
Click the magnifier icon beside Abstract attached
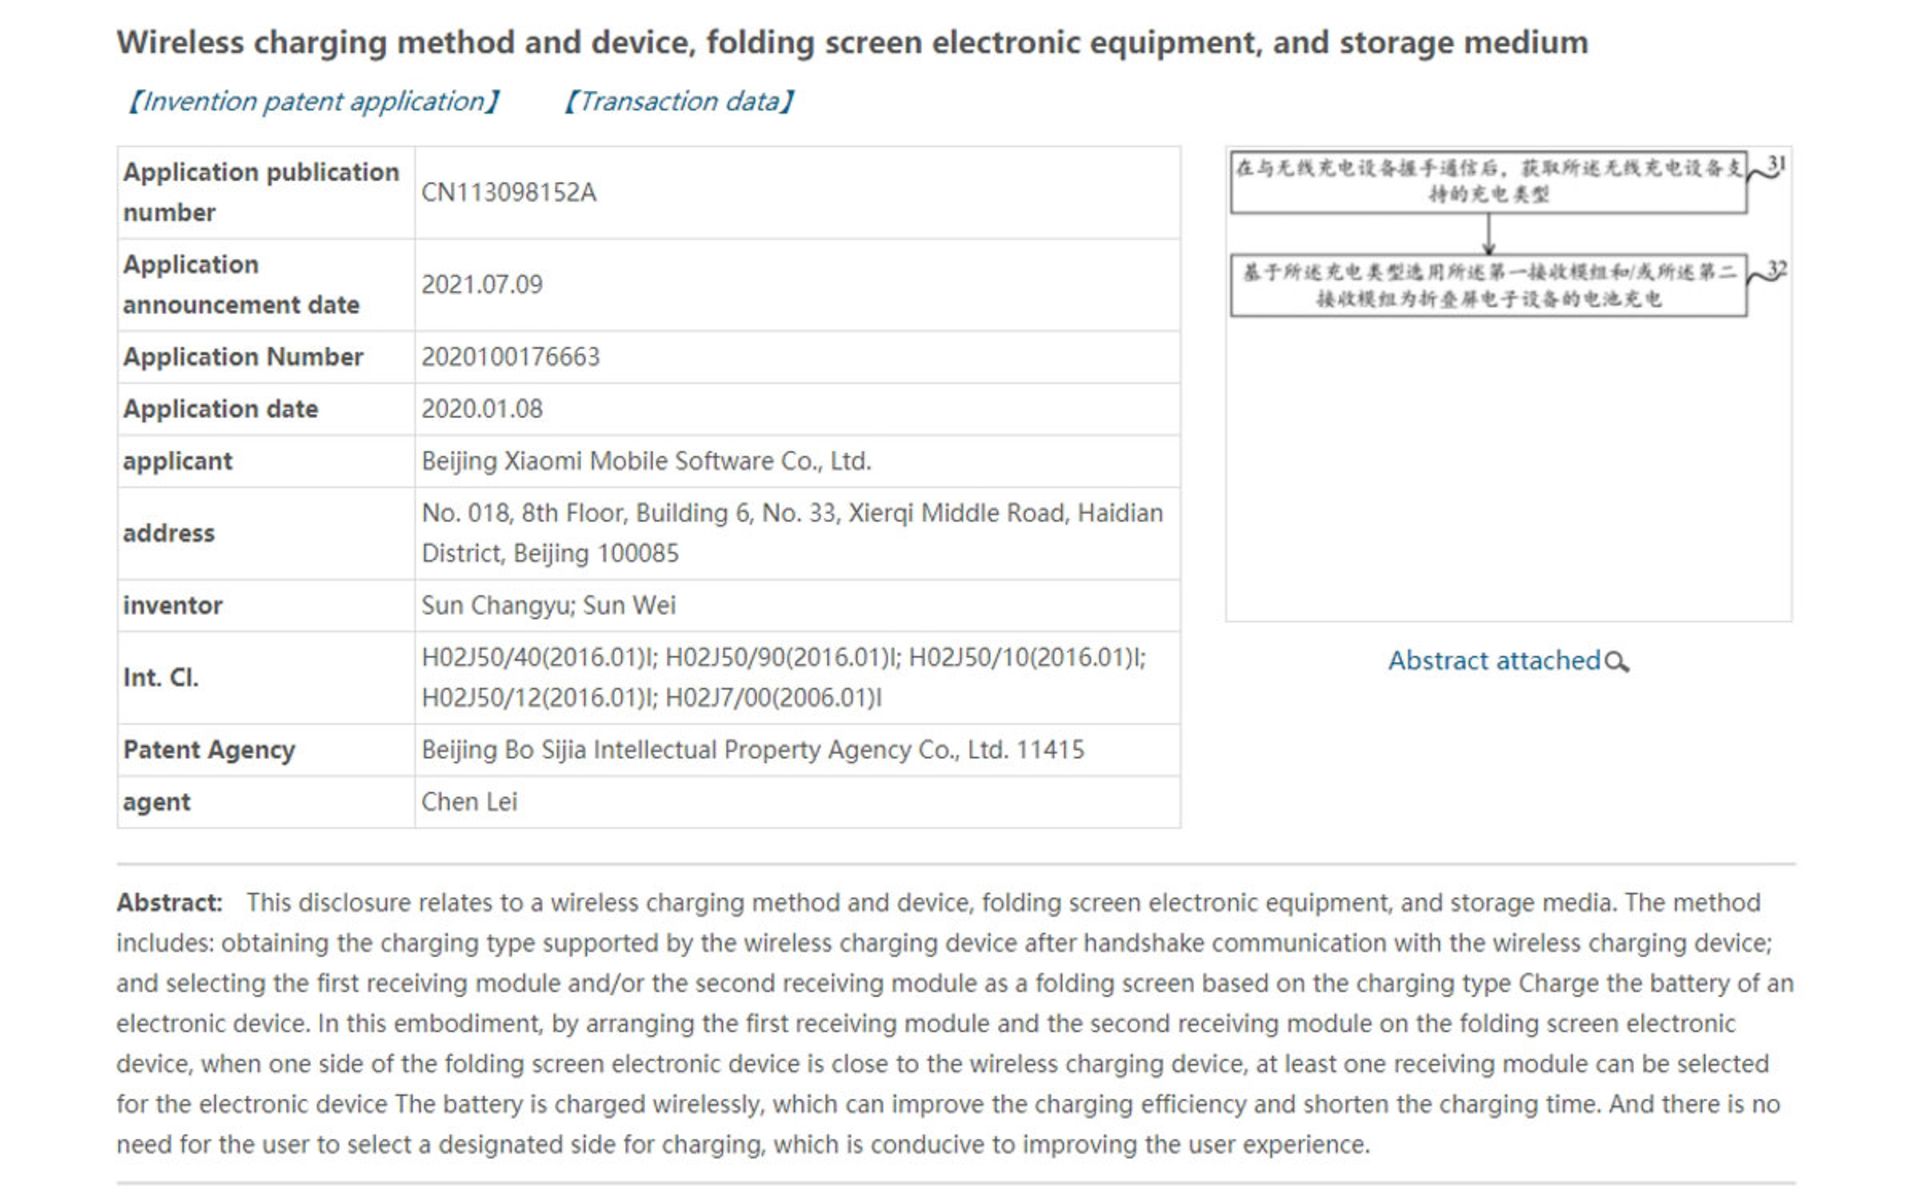click(1617, 662)
